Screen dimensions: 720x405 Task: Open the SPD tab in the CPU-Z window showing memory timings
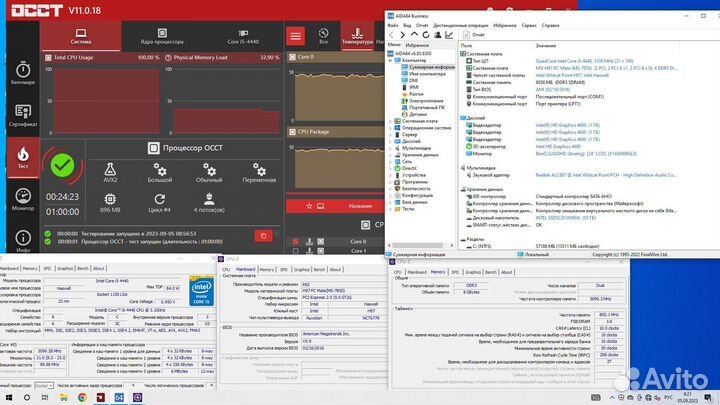click(455, 272)
